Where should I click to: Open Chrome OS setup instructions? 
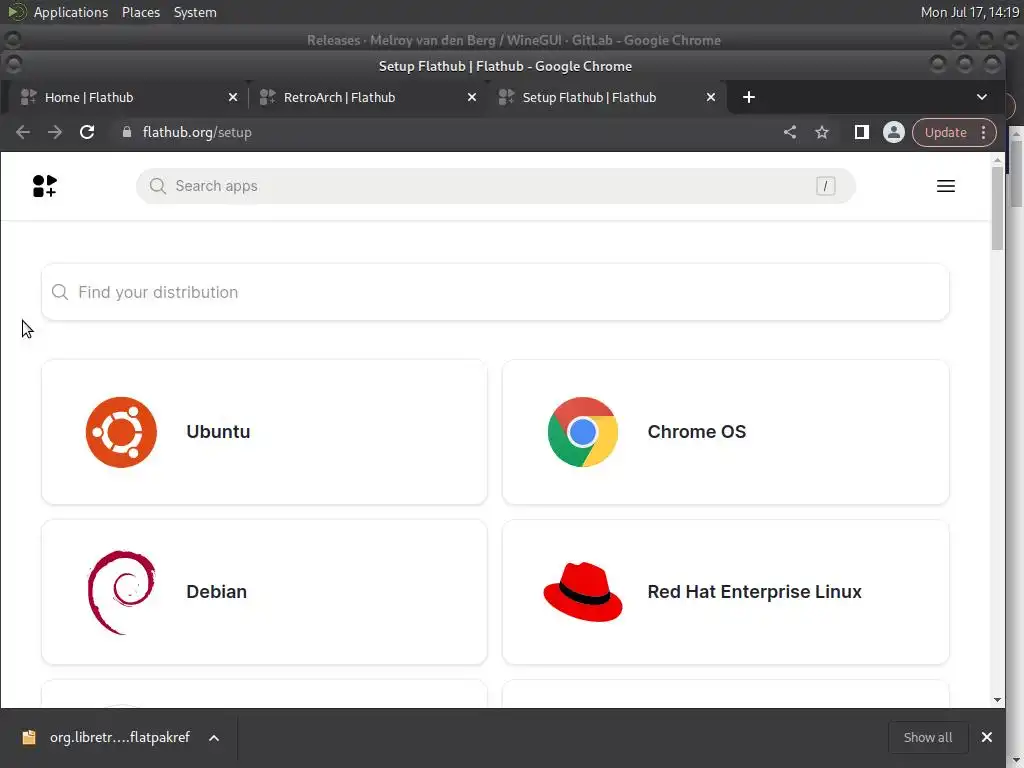tap(726, 432)
